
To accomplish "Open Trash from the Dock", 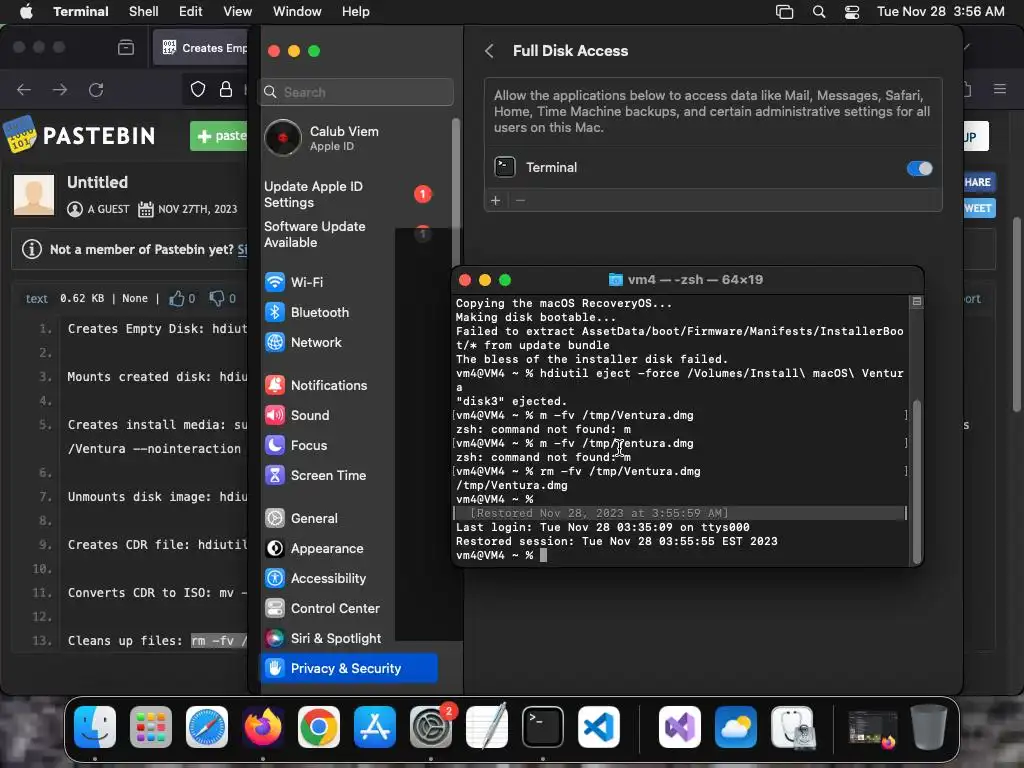I will 929,727.
